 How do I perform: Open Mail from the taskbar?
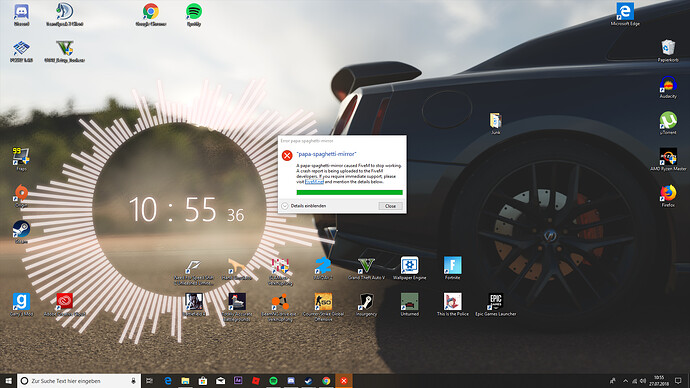pos(220,381)
